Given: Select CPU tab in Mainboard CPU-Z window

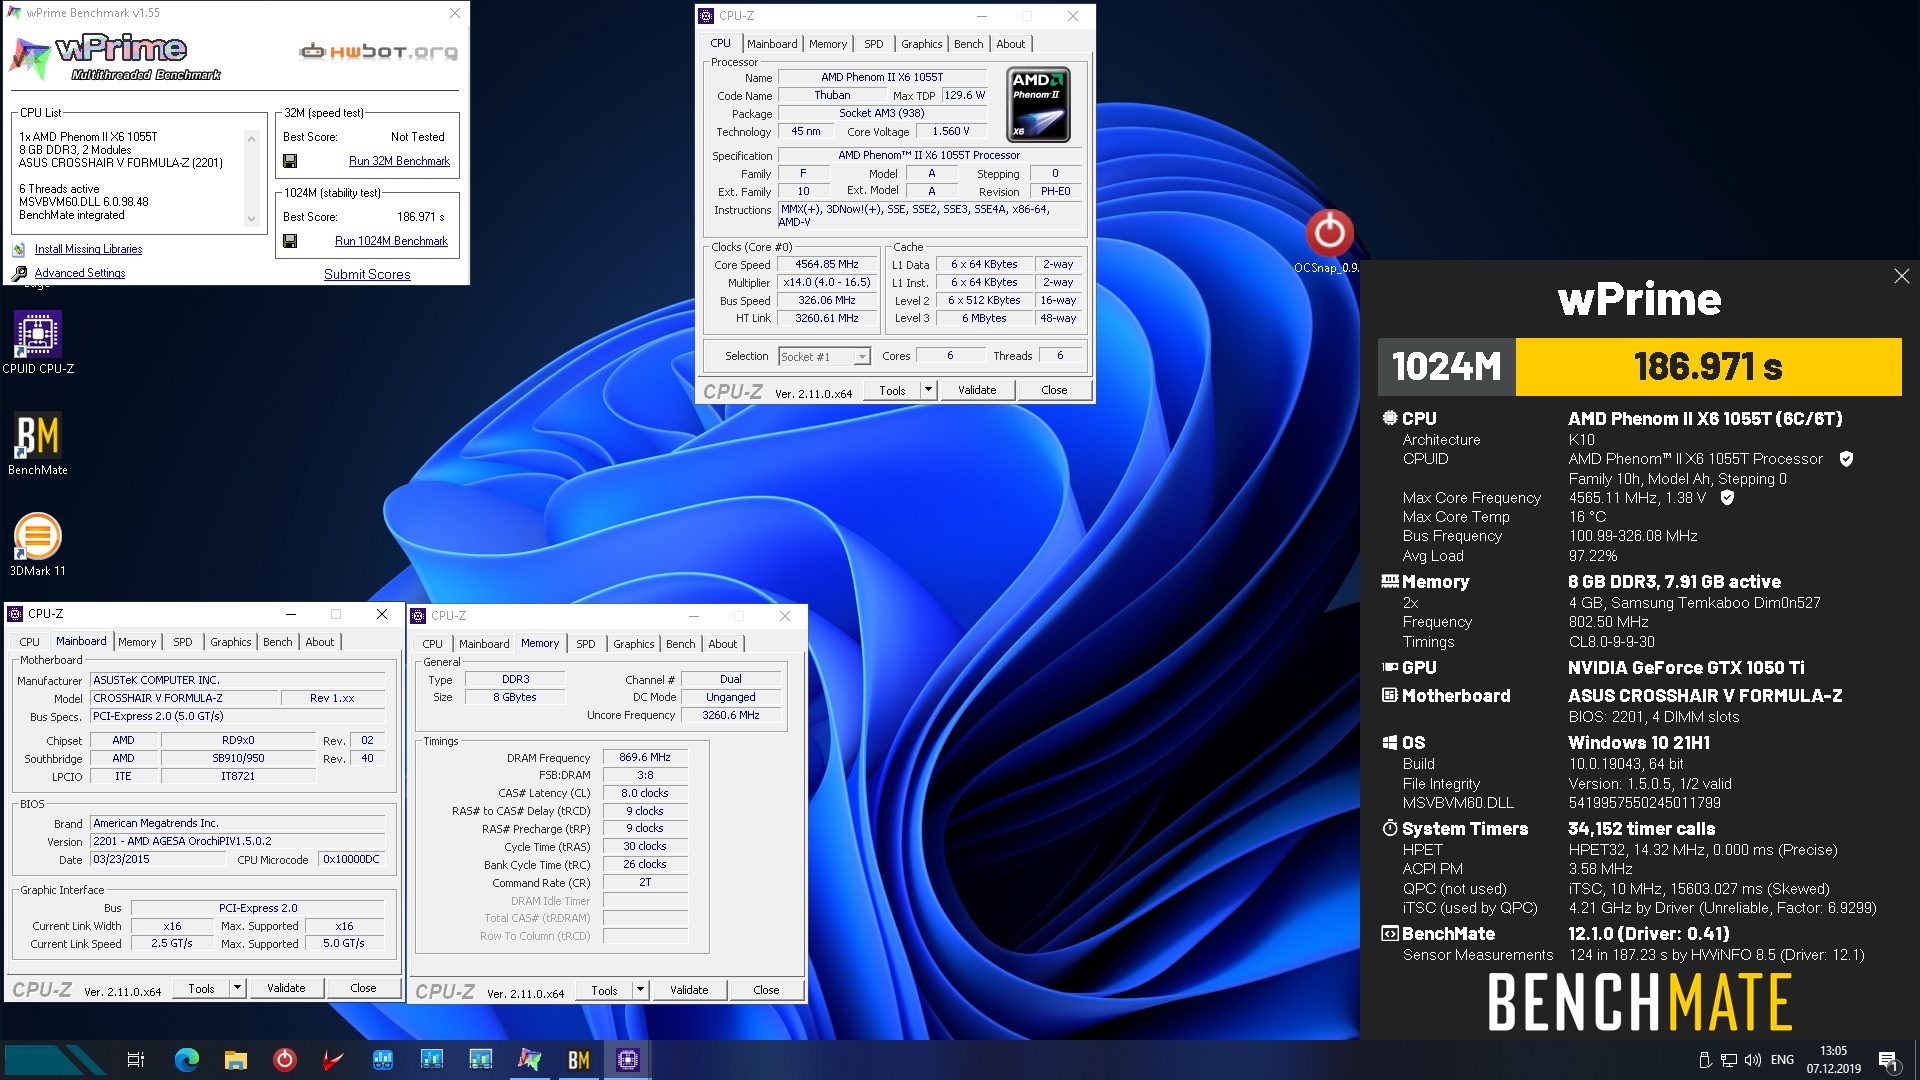Looking at the screenshot, I should 30,642.
